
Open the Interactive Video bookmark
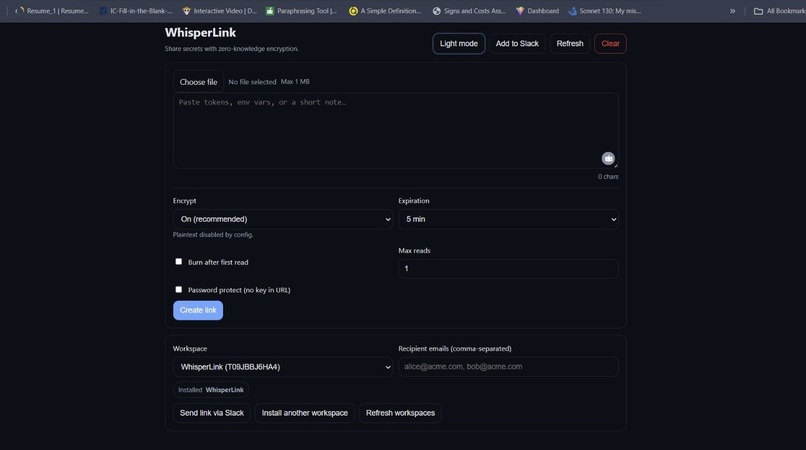point(220,11)
